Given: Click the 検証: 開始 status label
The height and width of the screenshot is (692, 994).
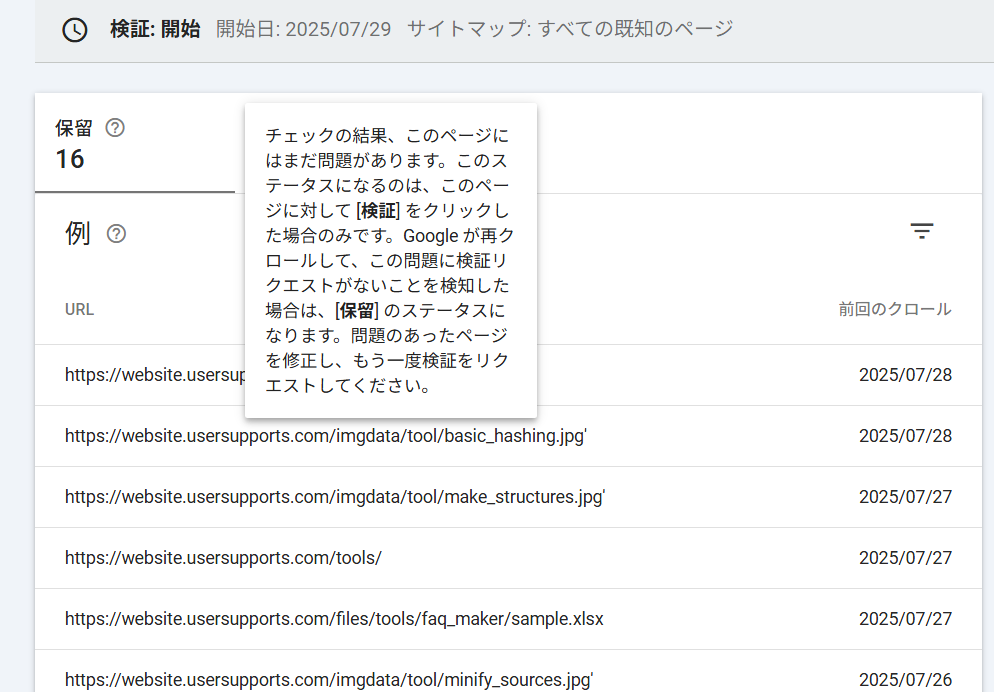Looking at the screenshot, I should coord(155,29).
